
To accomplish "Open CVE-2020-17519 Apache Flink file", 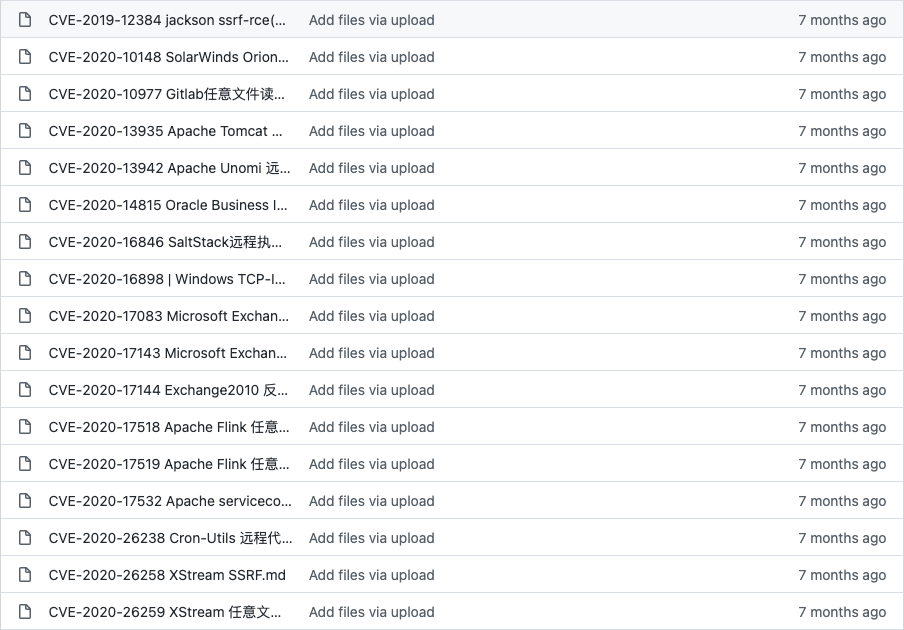I will (x=169, y=464).
